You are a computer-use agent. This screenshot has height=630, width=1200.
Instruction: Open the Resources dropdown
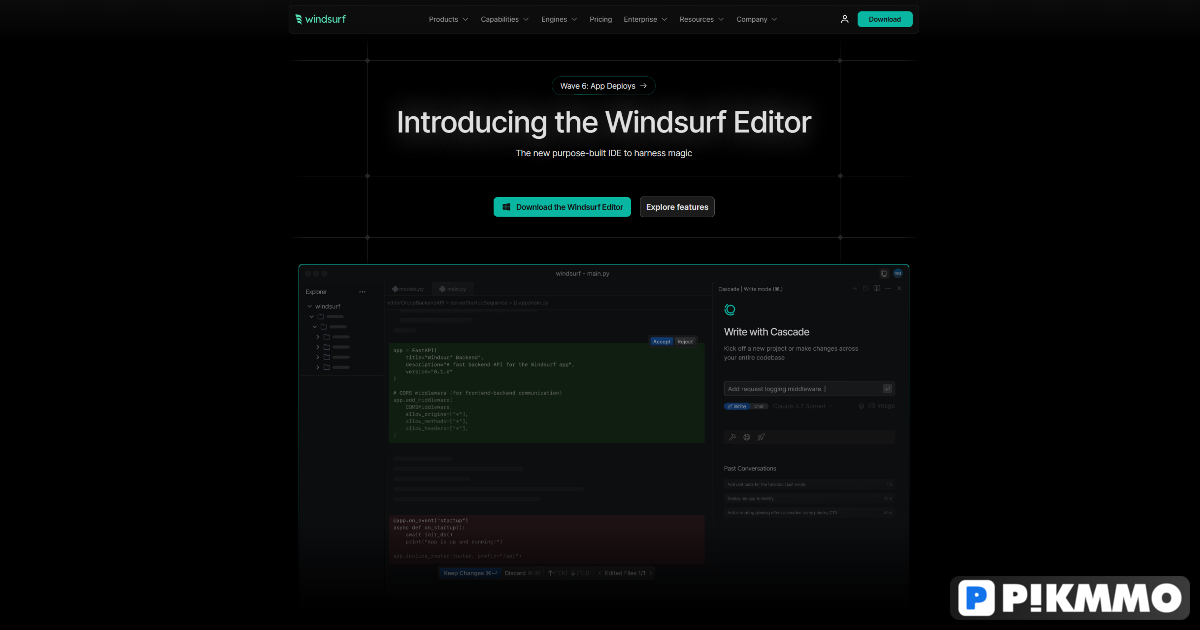(x=702, y=19)
